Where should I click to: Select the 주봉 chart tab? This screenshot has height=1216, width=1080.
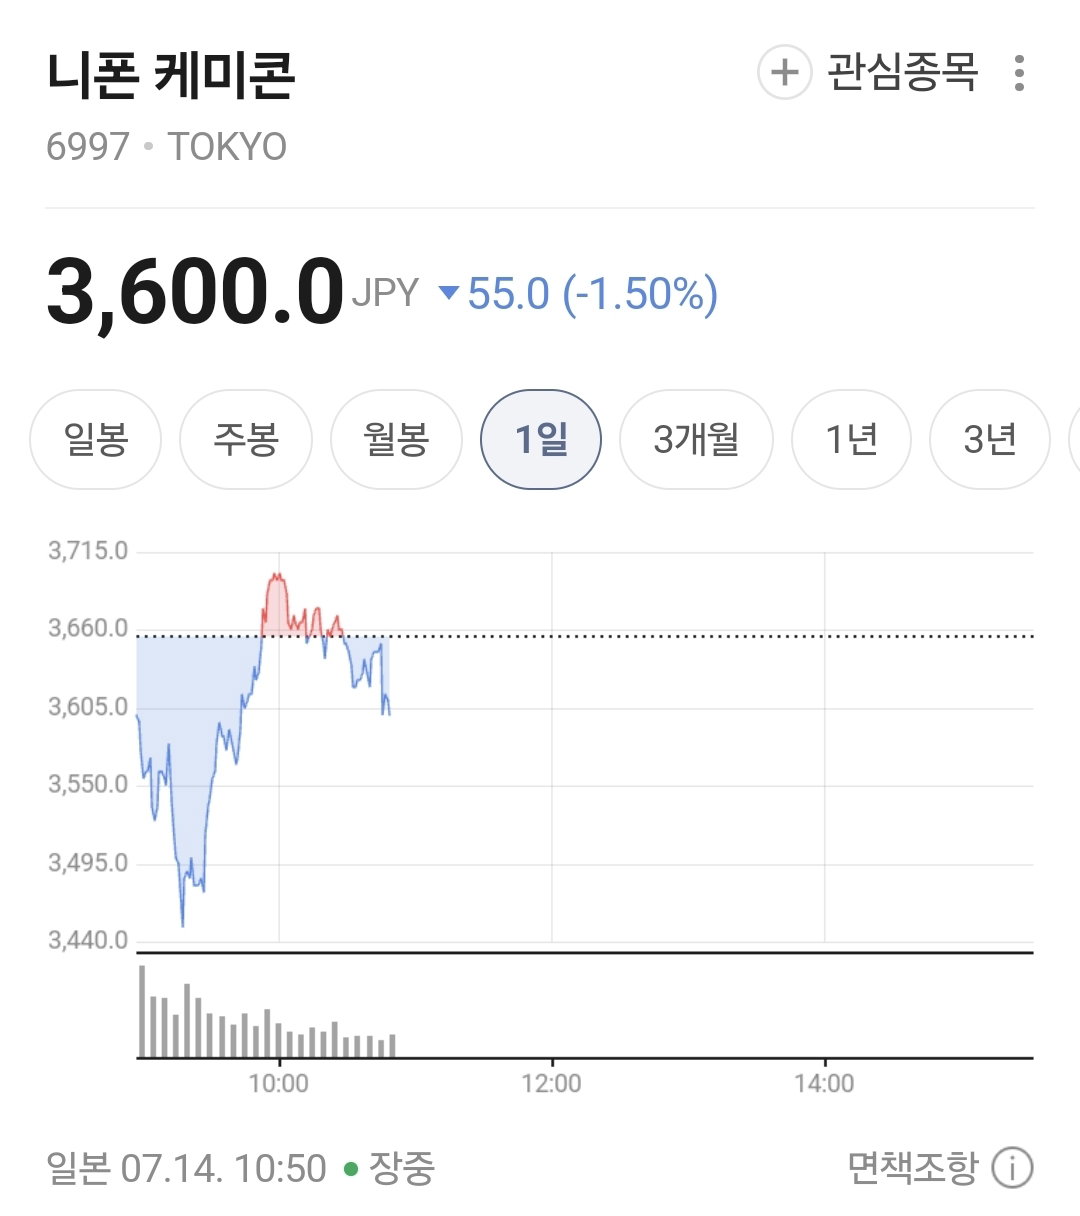246,439
